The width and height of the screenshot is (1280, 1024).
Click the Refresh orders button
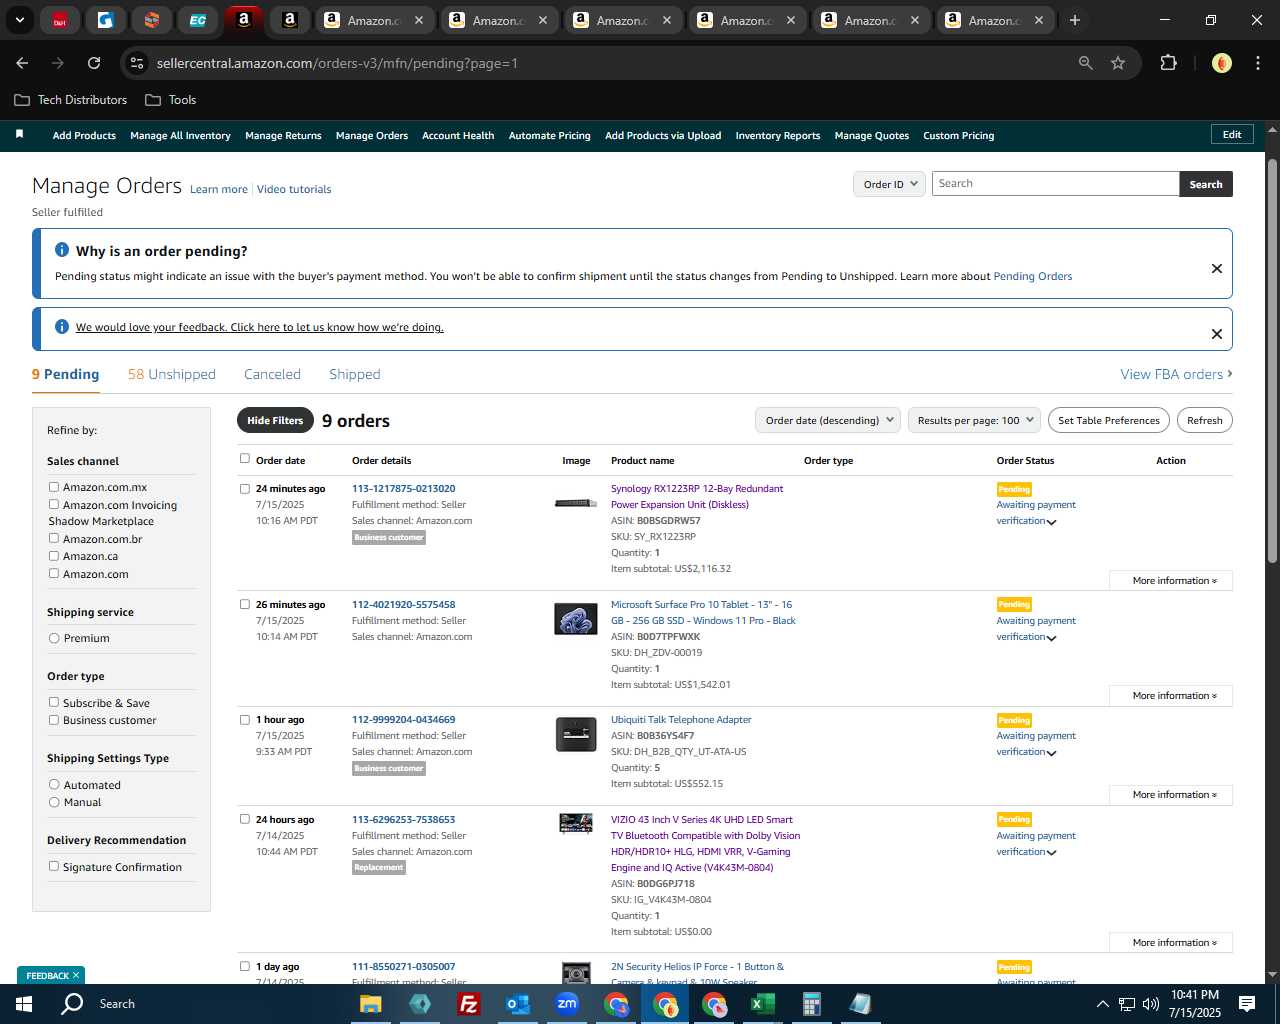click(x=1204, y=420)
